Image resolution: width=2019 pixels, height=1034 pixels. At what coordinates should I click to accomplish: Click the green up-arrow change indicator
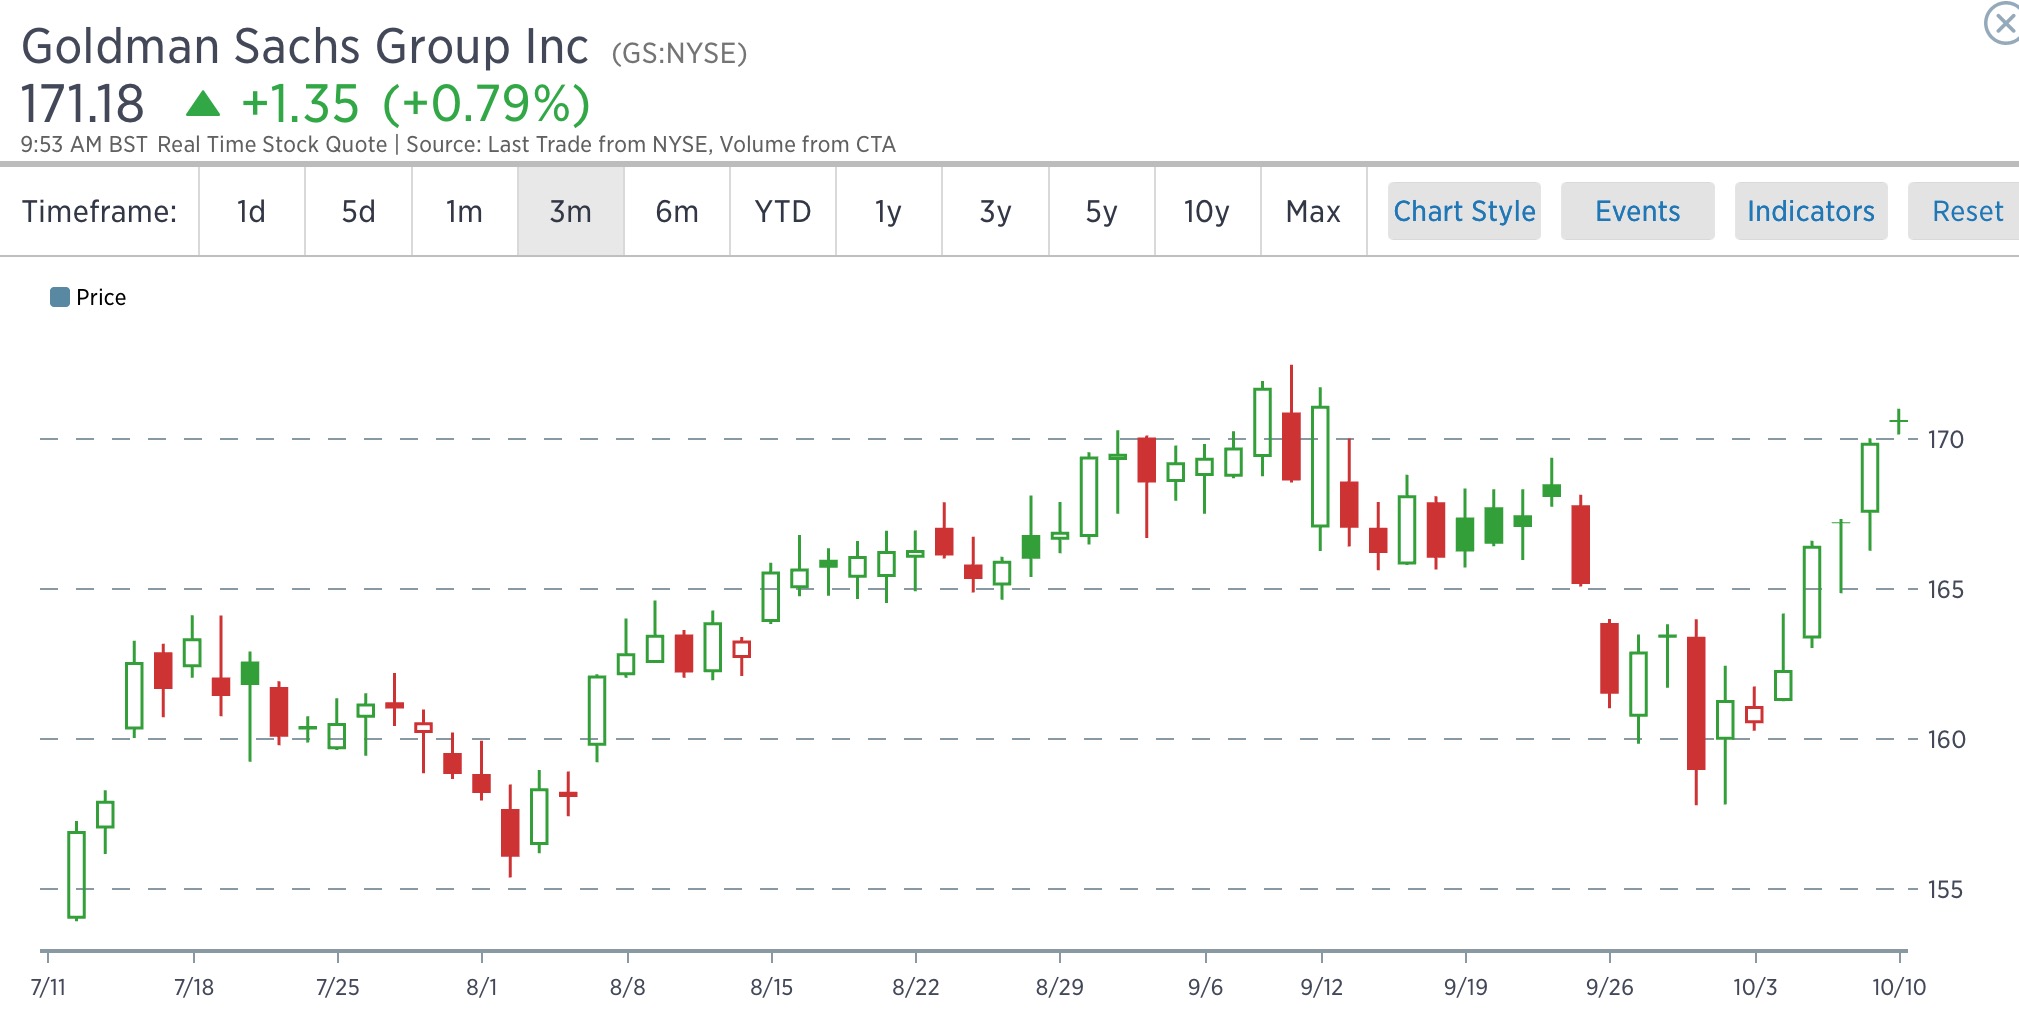pyautogui.click(x=203, y=103)
